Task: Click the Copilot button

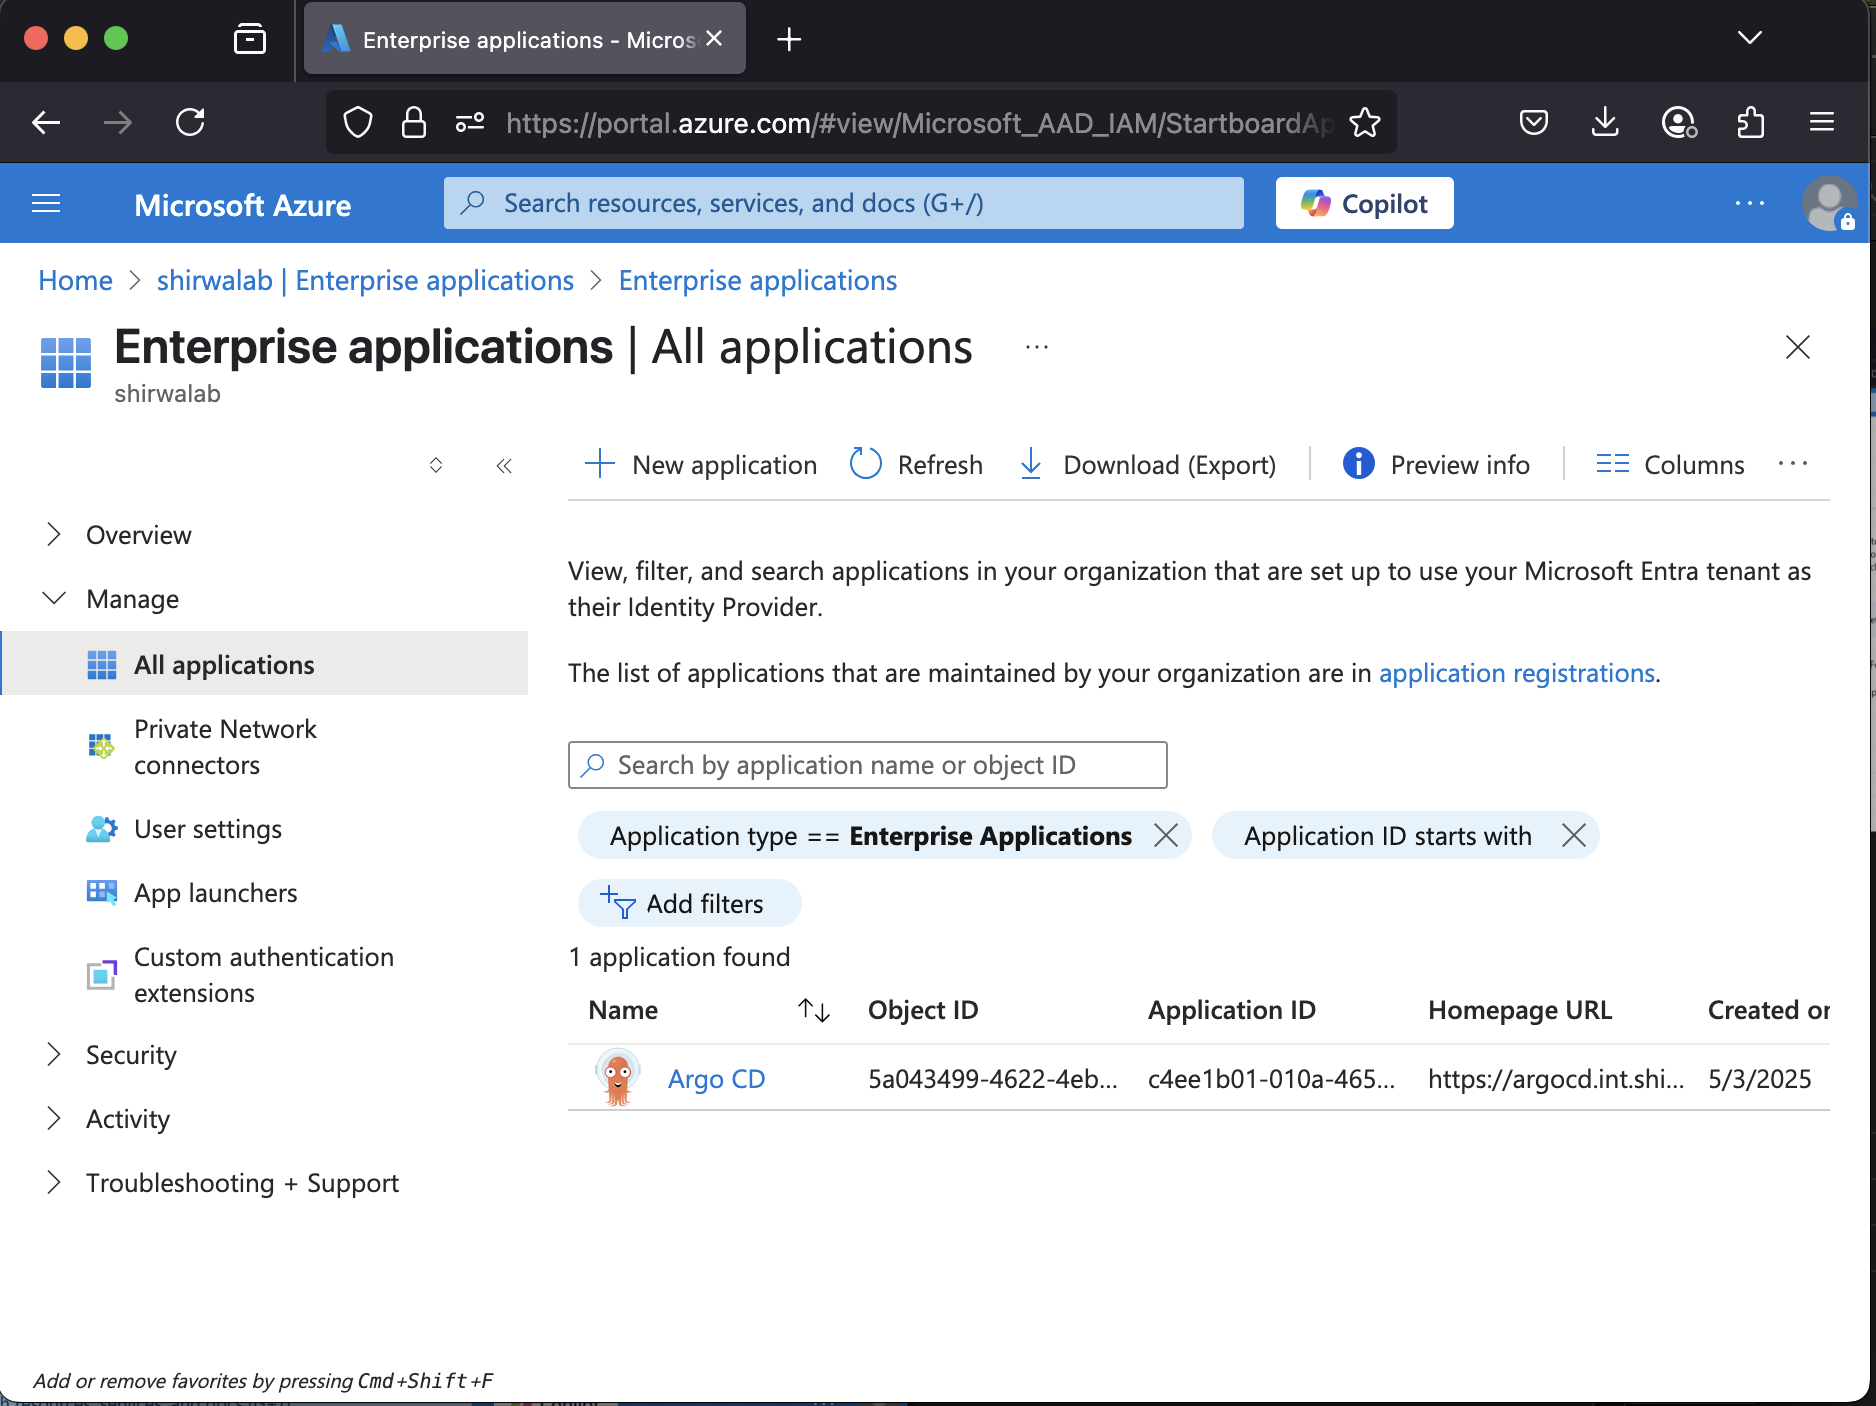Action: 1364,204
